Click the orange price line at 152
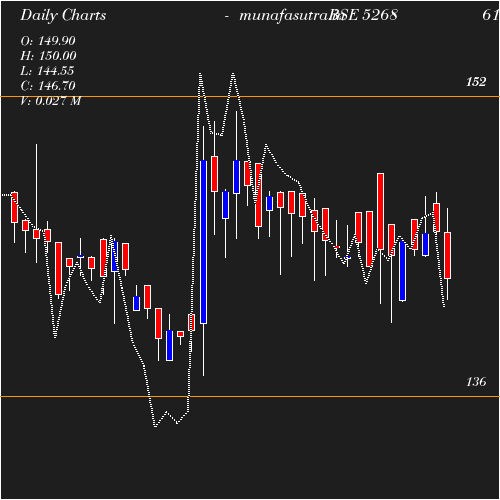The height and width of the screenshot is (500, 500). pyautogui.click(x=250, y=97)
